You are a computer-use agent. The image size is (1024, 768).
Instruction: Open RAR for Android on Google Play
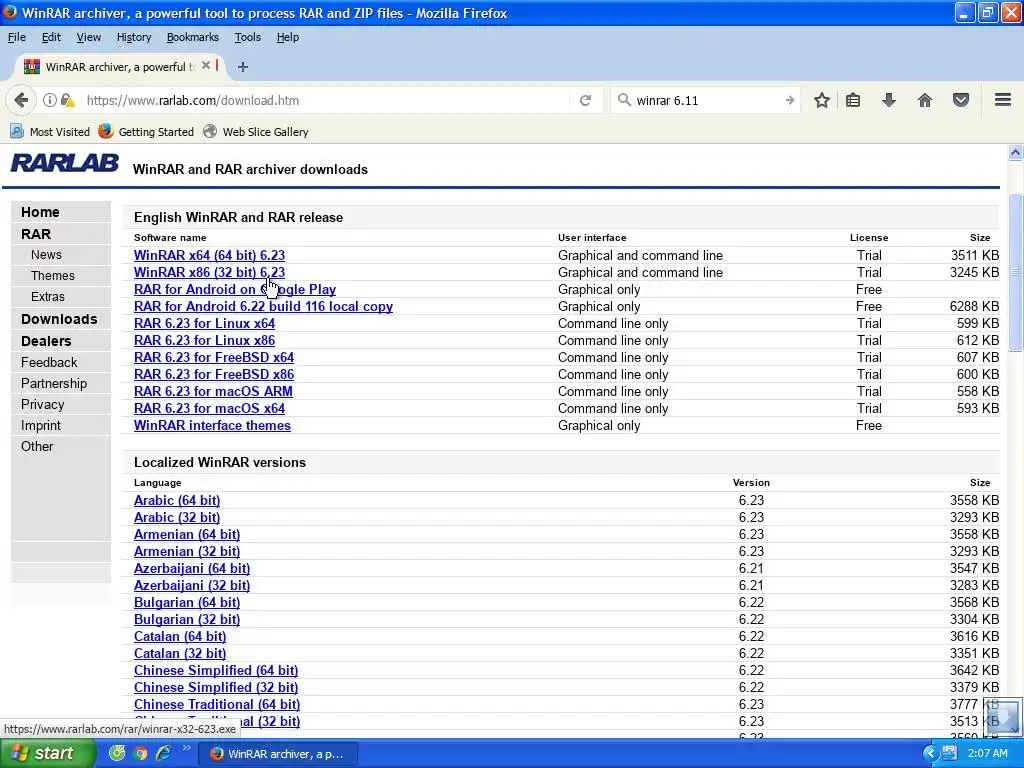(234, 289)
